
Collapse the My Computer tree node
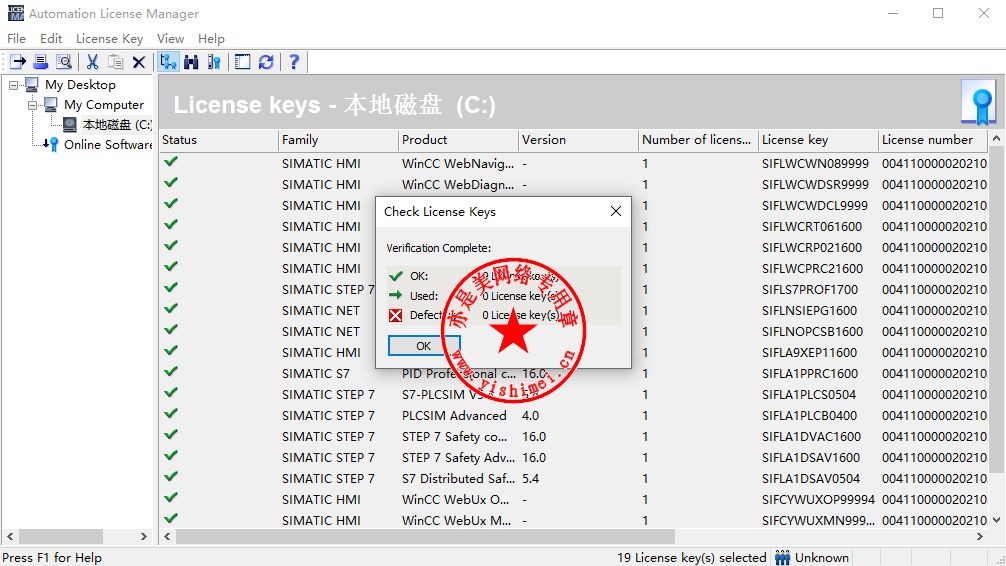tap(32, 105)
